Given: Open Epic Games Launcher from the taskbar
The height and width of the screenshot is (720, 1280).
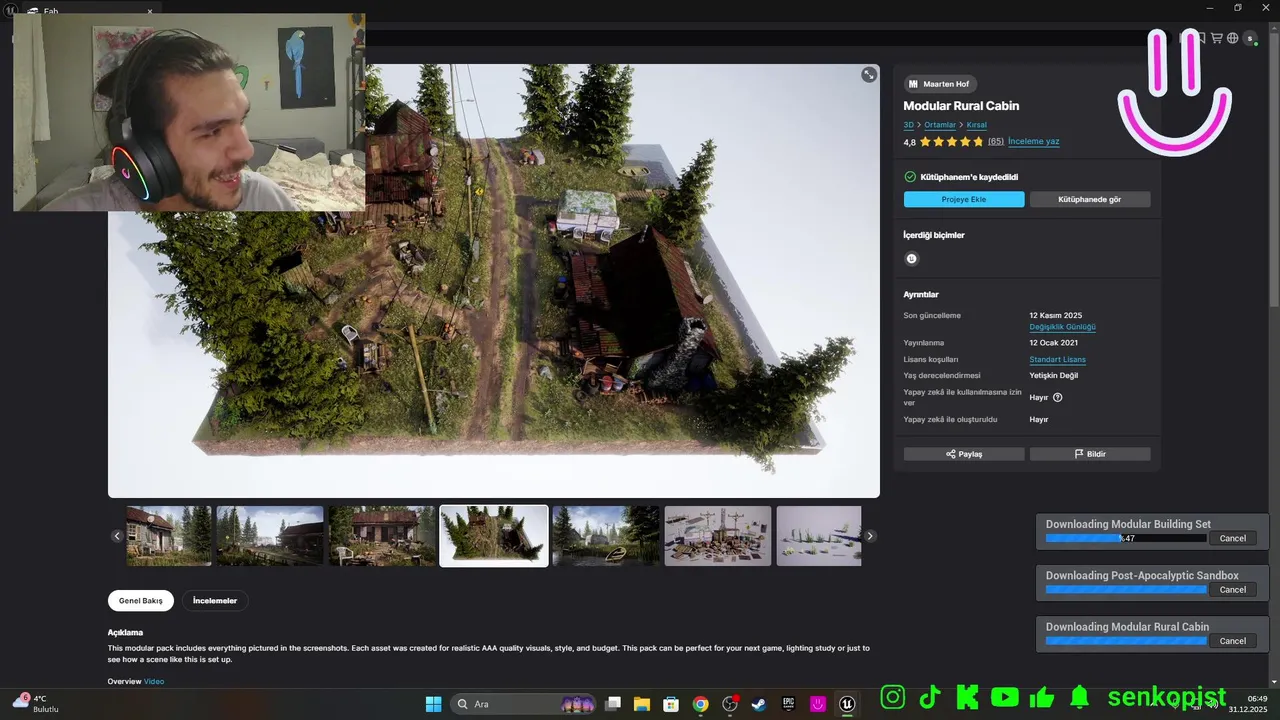Looking at the screenshot, I should tap(789, 704).
